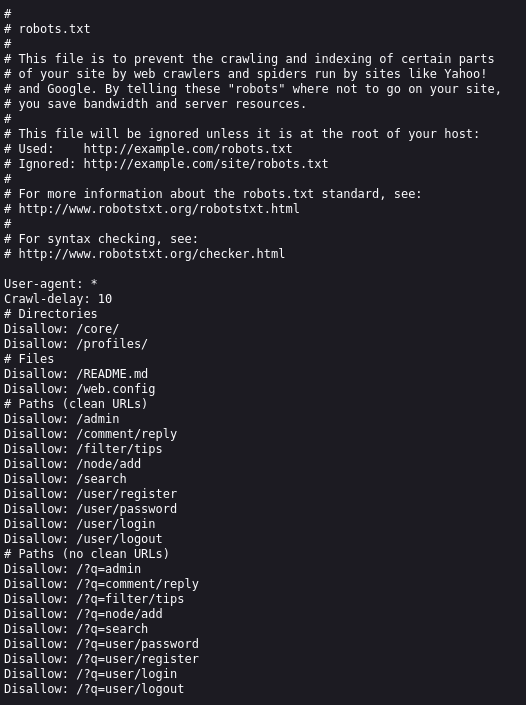526x705 pixels.
Task: Click the Disallow: /core/ line
Action: click(62, 329)
